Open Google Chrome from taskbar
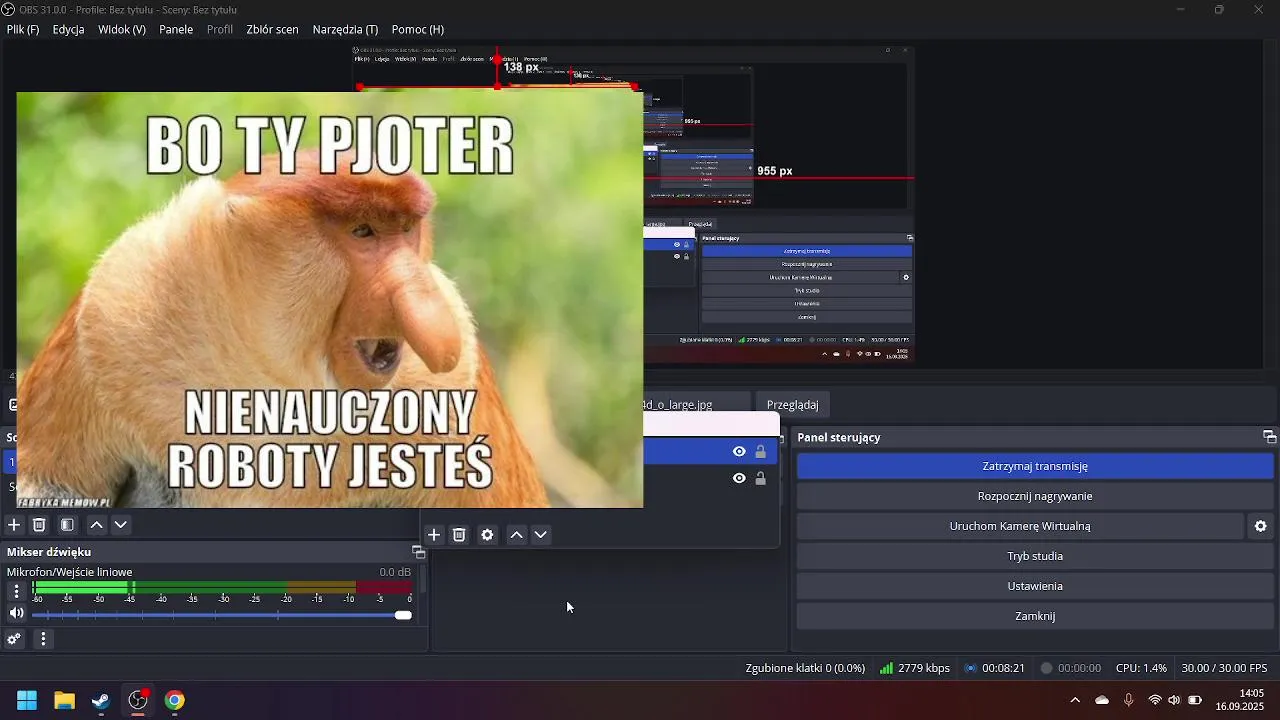This screenshot has height=720, width=1280. point(175,701)
